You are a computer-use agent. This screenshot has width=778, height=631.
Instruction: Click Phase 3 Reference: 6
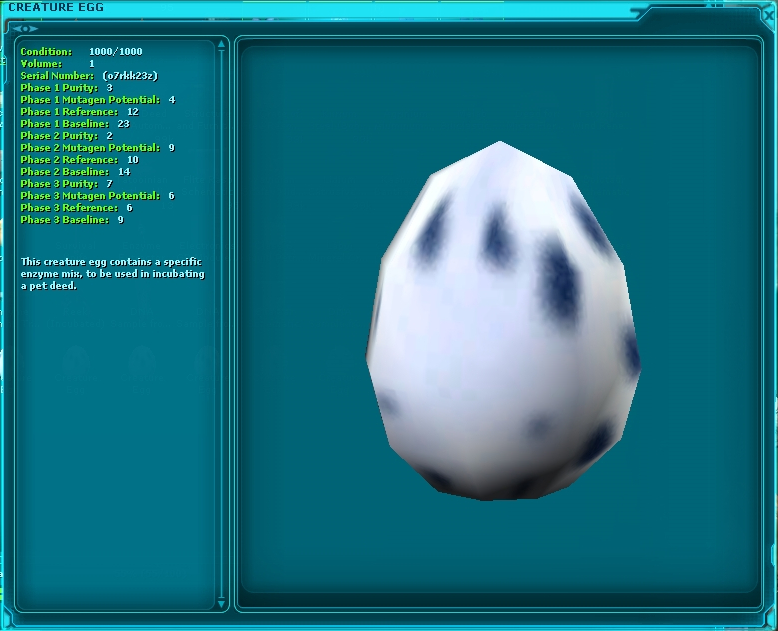[x=76, y=208]
